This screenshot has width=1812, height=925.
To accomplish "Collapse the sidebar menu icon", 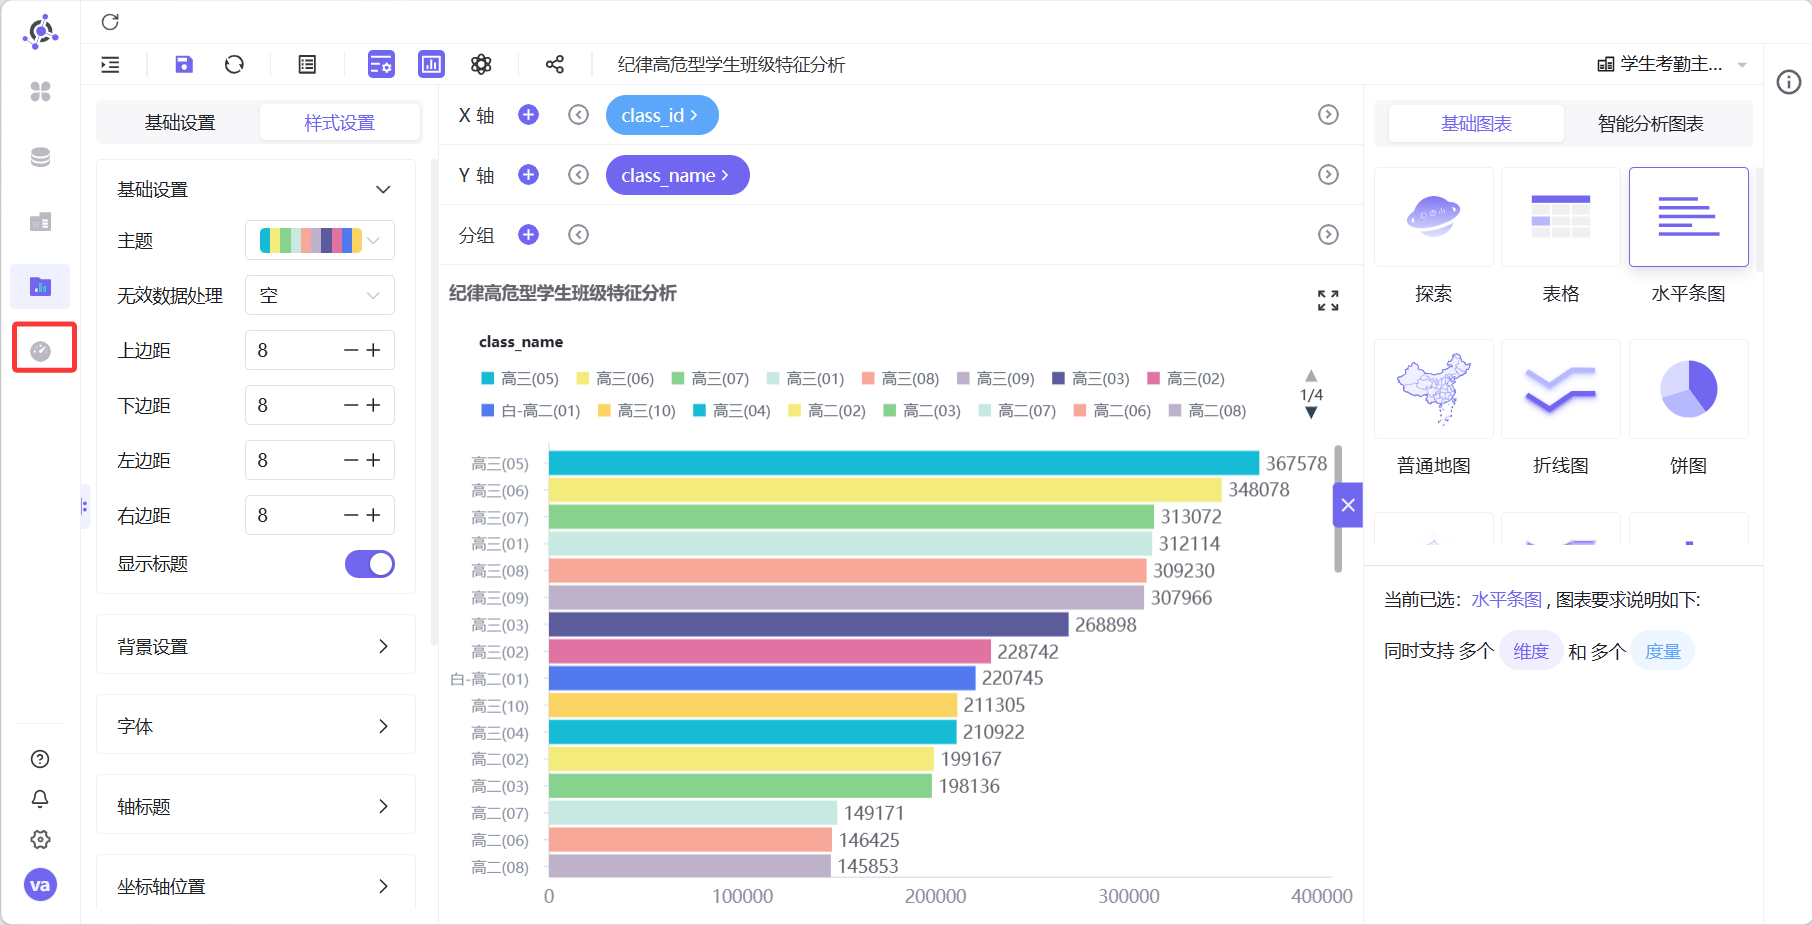I will tap(110, 65).
